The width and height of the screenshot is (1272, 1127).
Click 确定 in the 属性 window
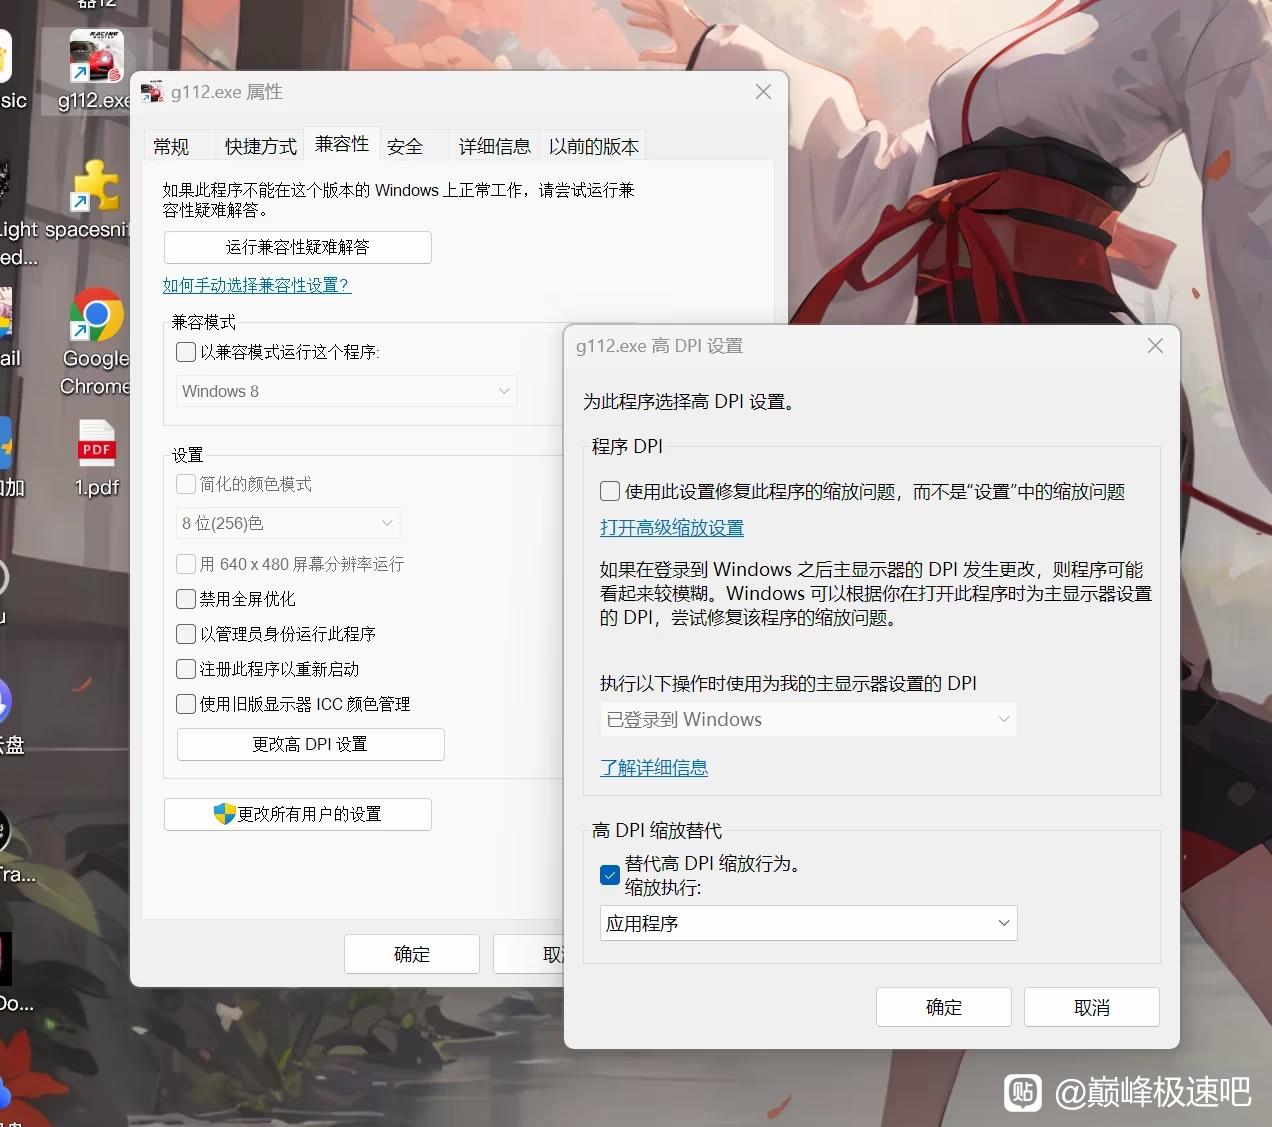[x=412, y=954]
